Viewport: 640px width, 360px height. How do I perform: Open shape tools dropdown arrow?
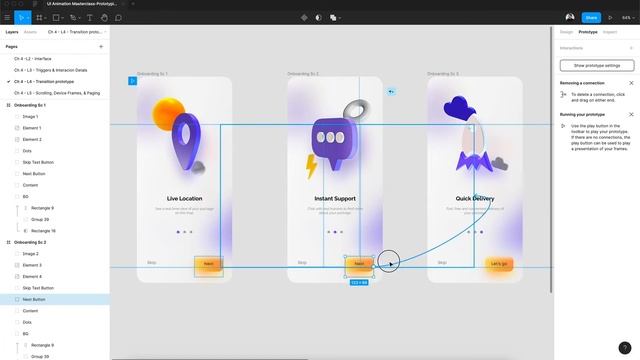point(62,18)
